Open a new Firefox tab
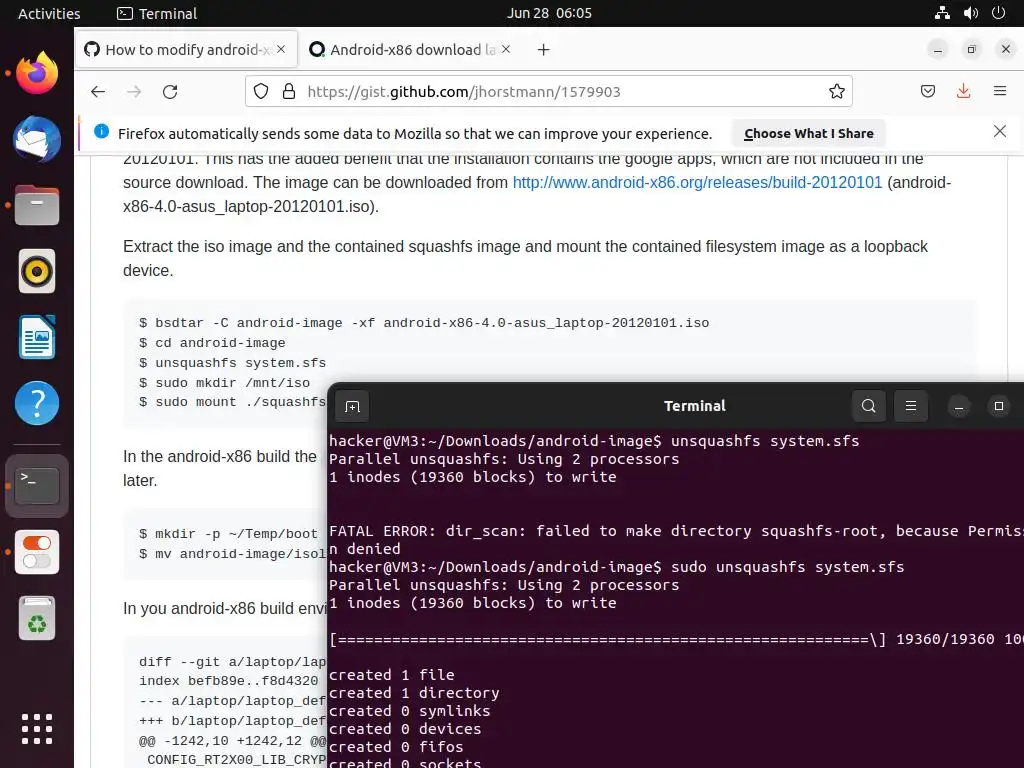The image size is (1024, 768). (543, 50)
